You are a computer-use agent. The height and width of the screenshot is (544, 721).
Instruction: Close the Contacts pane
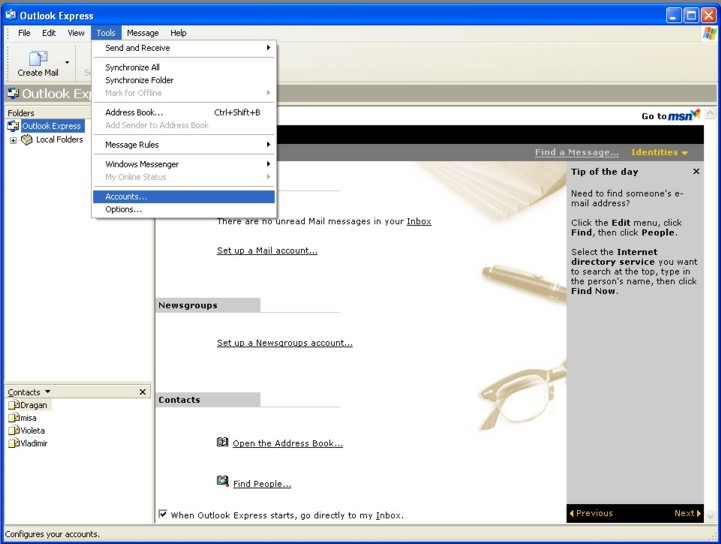143,392
